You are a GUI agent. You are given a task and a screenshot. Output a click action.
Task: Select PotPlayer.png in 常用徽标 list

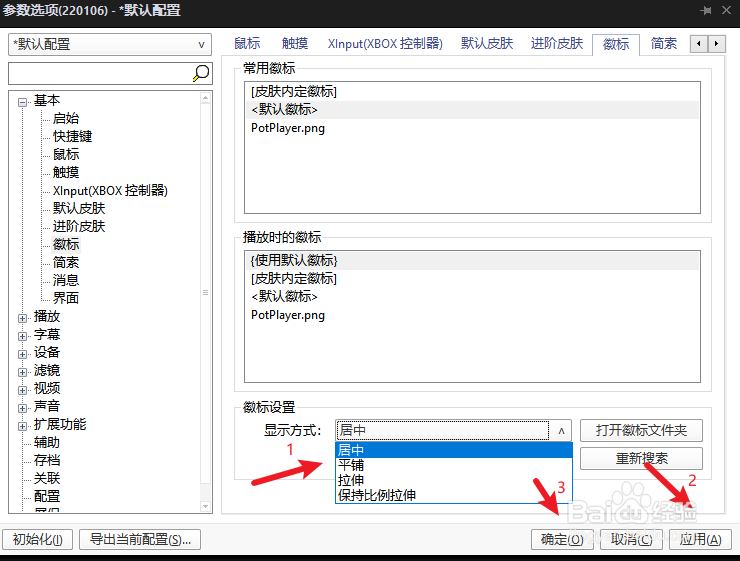(472, 128)
